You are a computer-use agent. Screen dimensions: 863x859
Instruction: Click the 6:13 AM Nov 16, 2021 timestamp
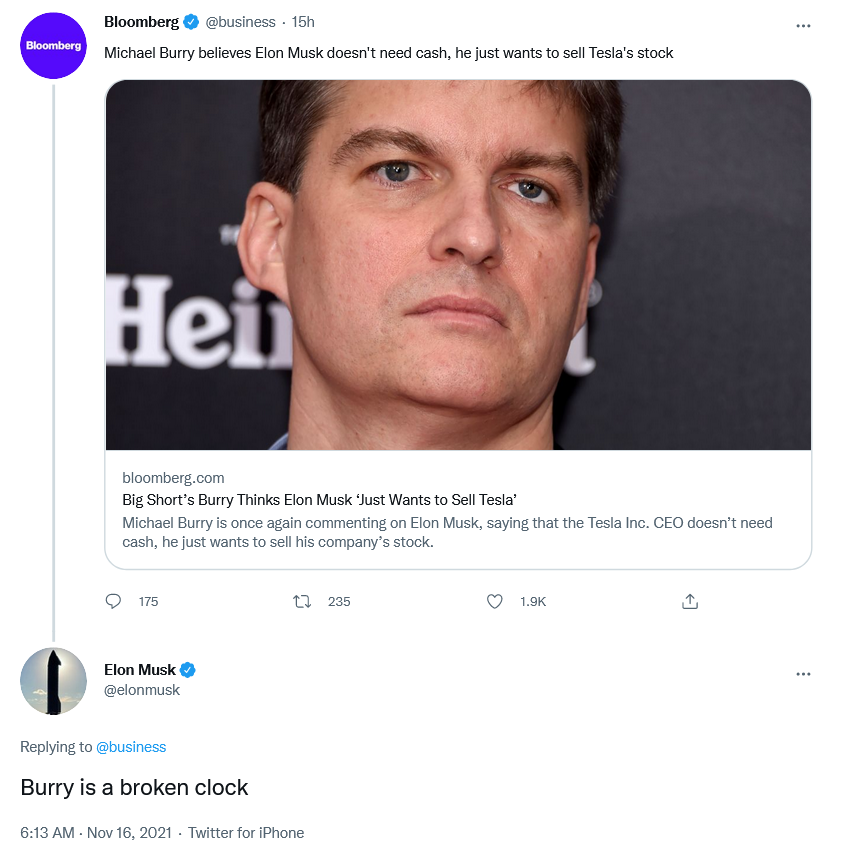(94, 833)
